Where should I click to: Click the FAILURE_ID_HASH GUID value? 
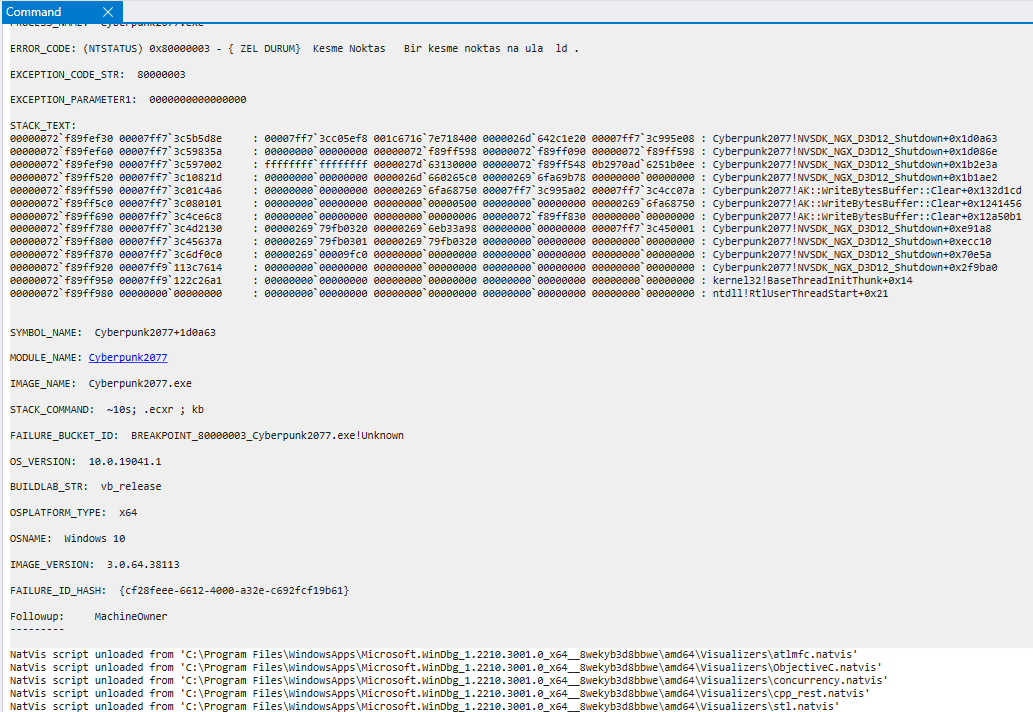[x=234, y=591]
